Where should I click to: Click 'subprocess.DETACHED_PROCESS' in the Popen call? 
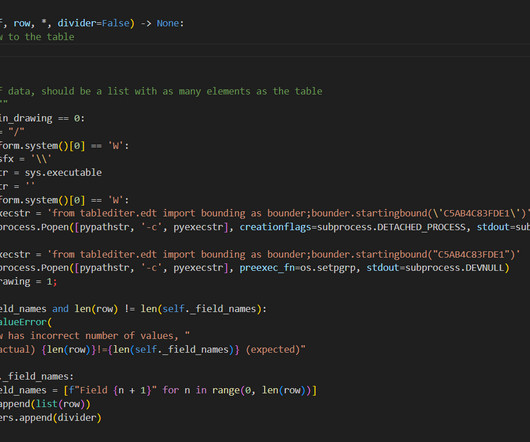391,227
